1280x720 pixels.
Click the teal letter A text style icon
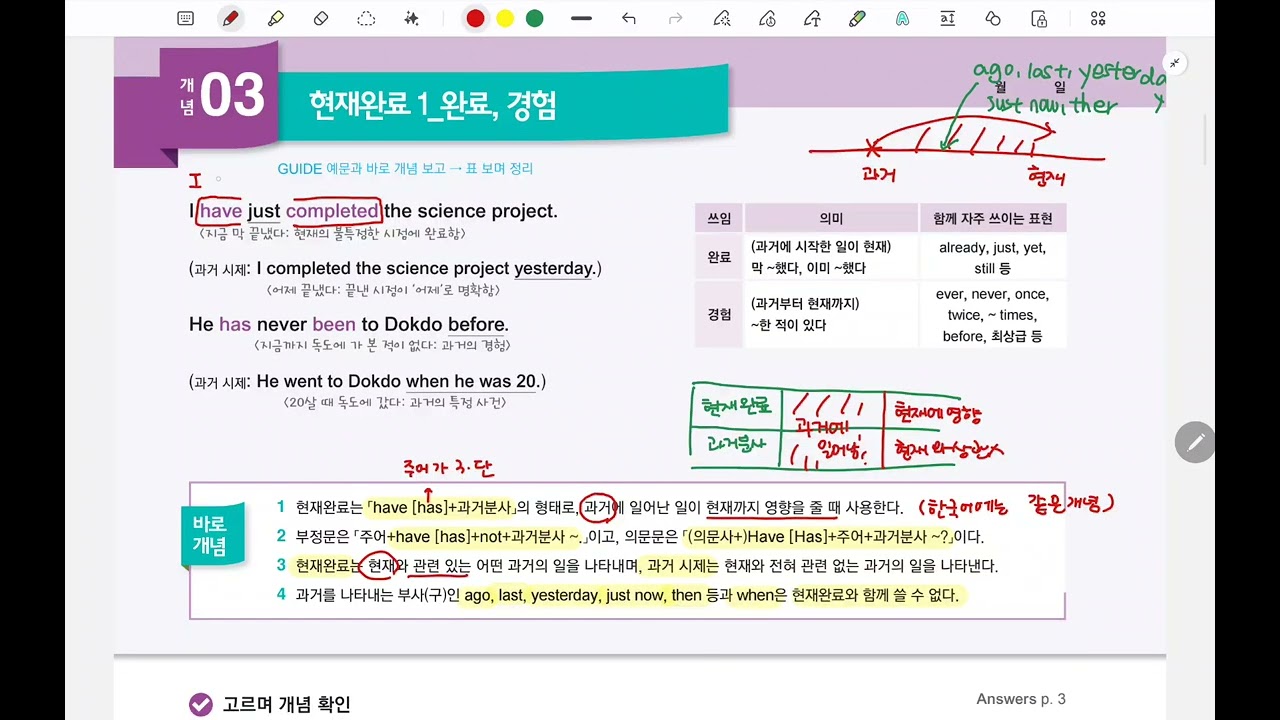pyautogui.click(x=902, y=18)
